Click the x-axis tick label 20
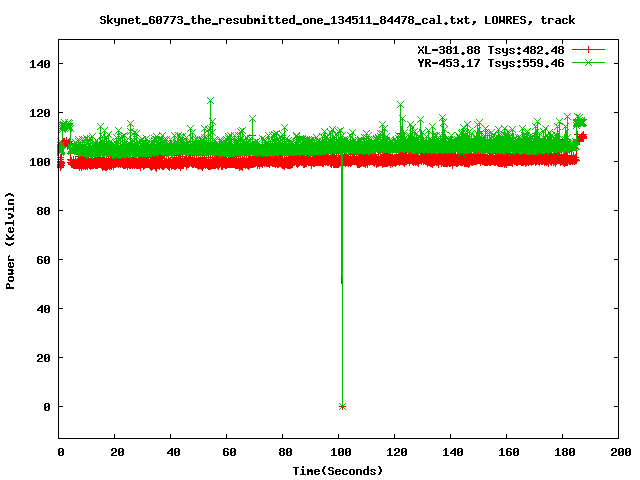Screen dimensions: 640x480 [117, 452]
